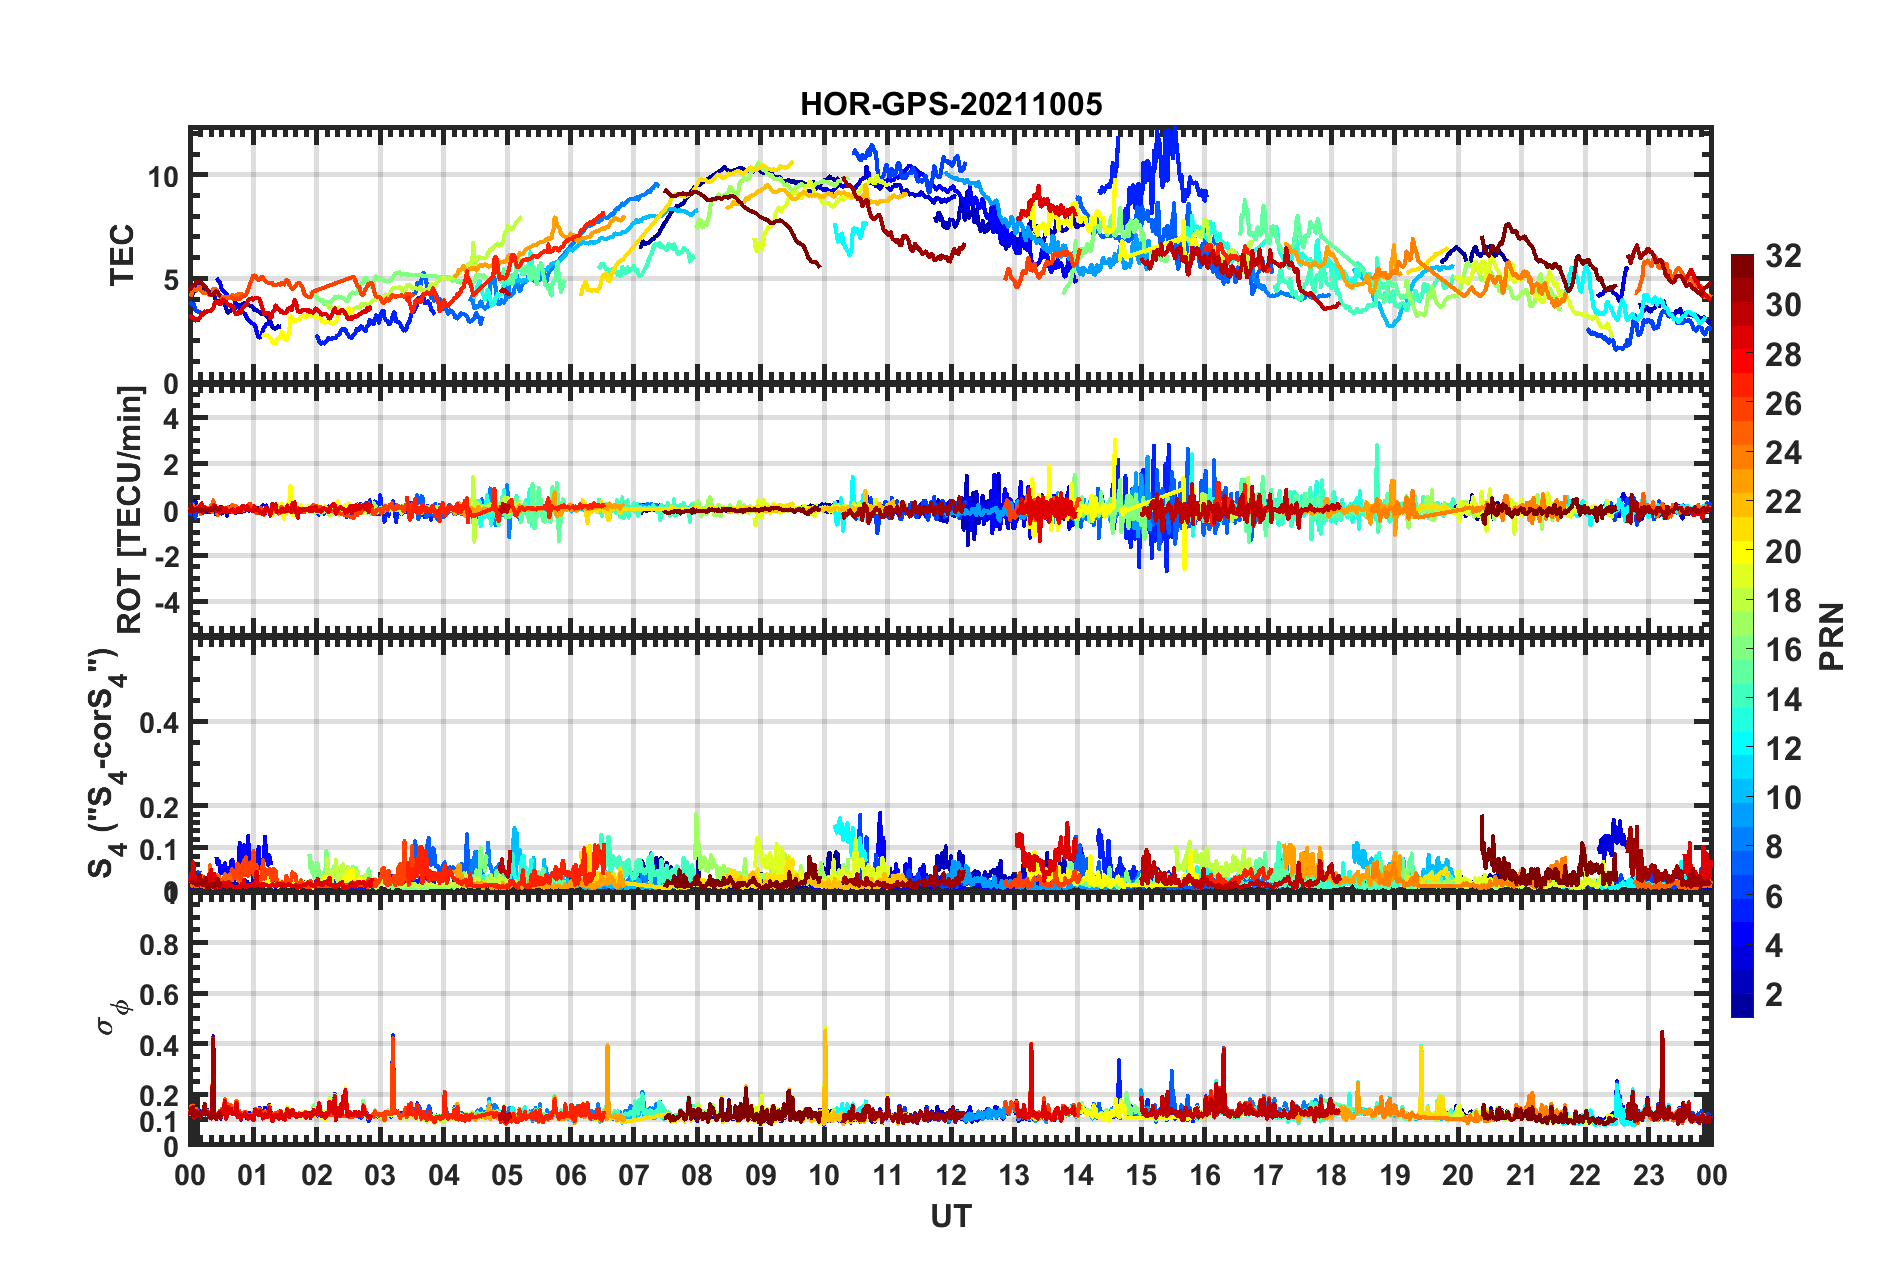Image resolution: width=1902 pixels, height=1272 pixels.
Task: Select colorbar tick label 32
Action: pos(1783,256)
